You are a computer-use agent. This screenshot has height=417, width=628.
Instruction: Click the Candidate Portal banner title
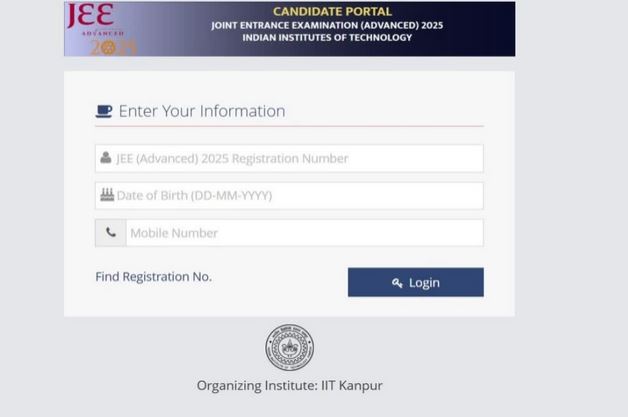tap(332, 11)
